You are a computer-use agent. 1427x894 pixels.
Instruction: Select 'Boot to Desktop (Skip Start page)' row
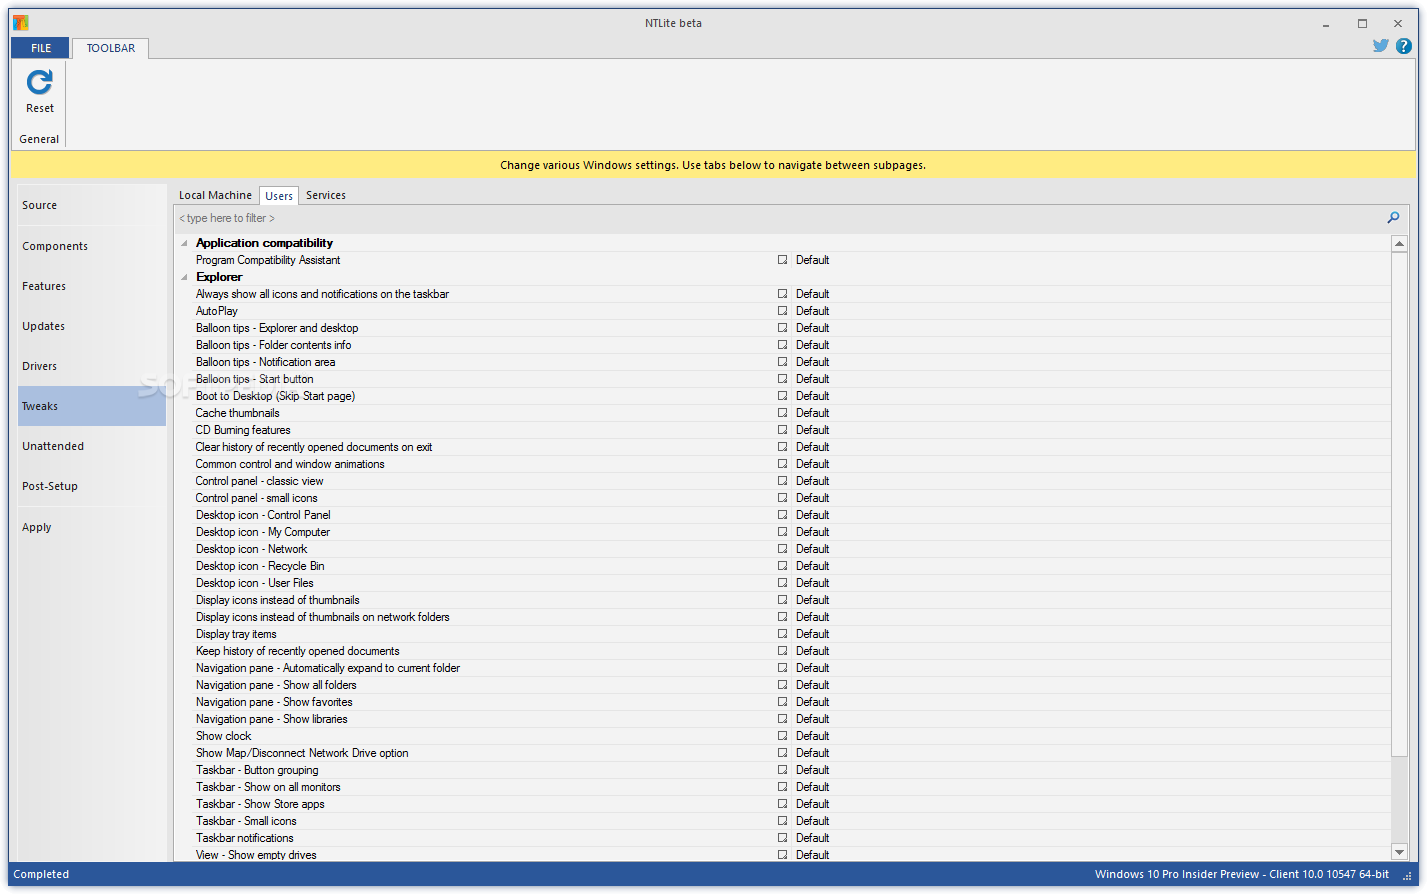pos(275,396)
